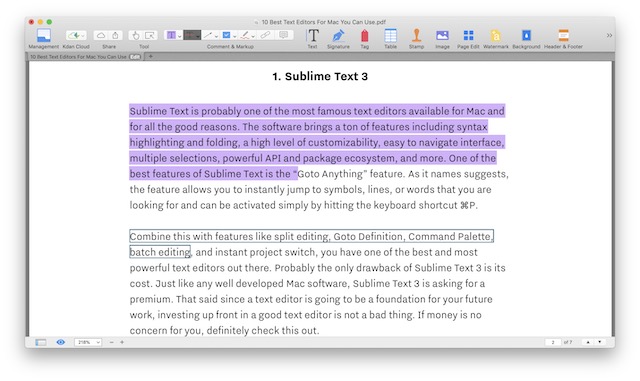The image size is (640, 381).
Task: Expand the Kdan Cloud dropdown arrow
Action: [83, 36]
